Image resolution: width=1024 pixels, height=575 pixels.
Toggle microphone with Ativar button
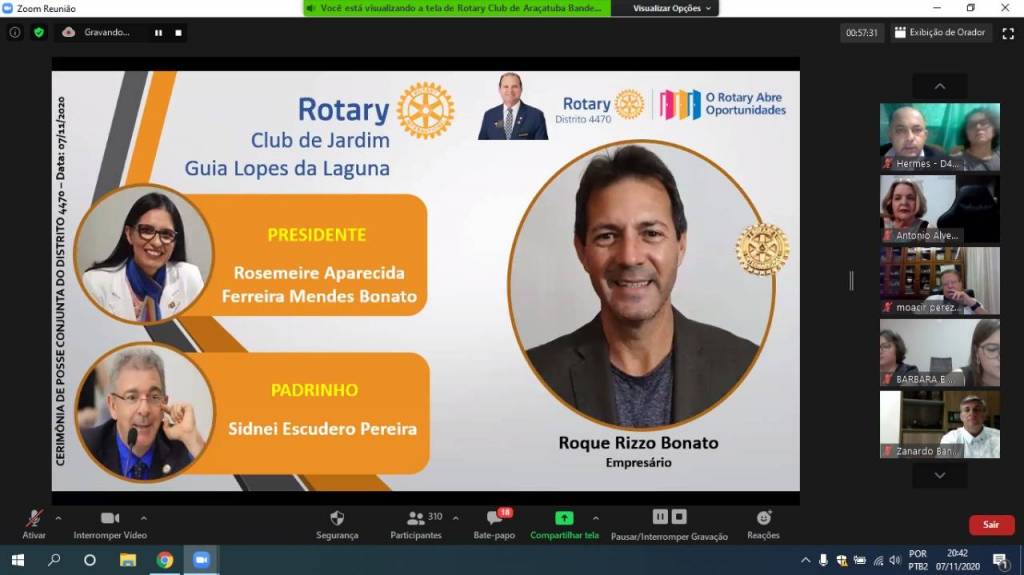(x=34, y=518)
